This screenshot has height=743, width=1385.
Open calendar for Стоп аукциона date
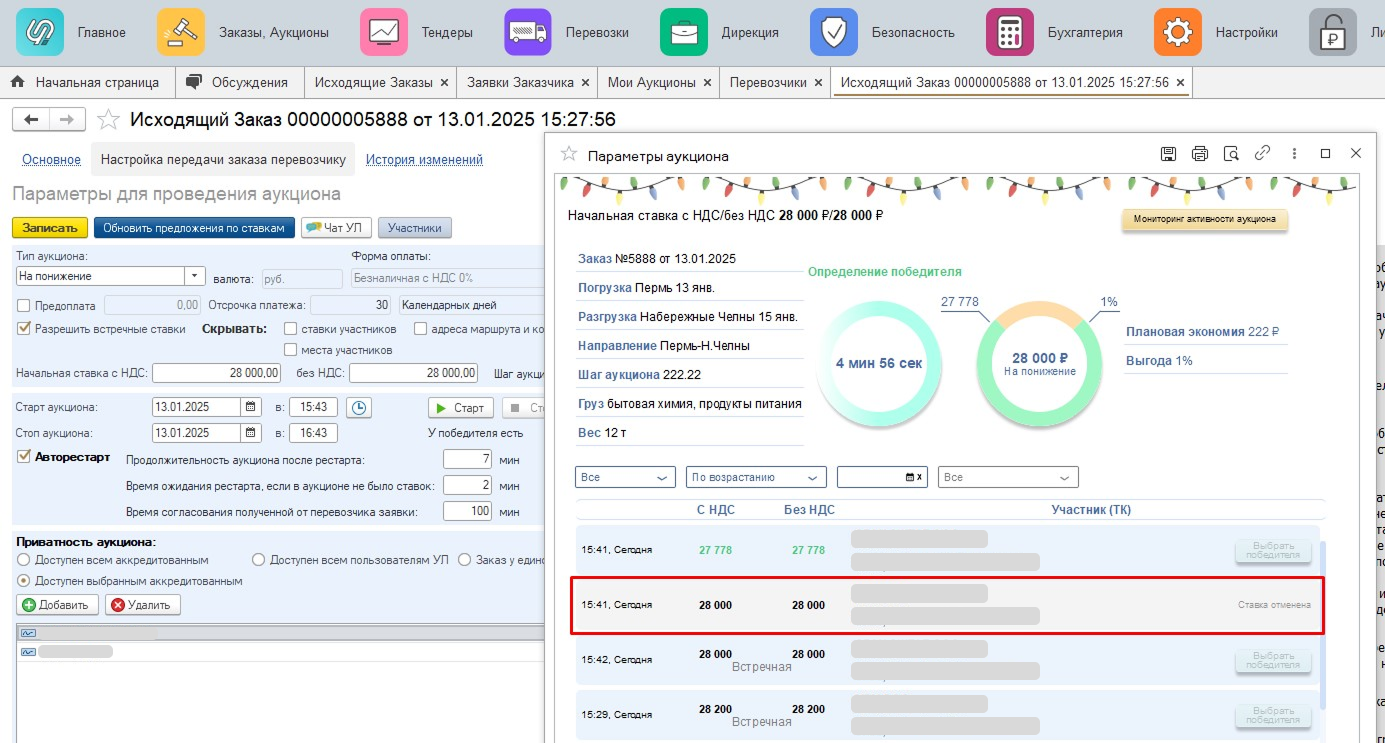(x=249, y=433)
